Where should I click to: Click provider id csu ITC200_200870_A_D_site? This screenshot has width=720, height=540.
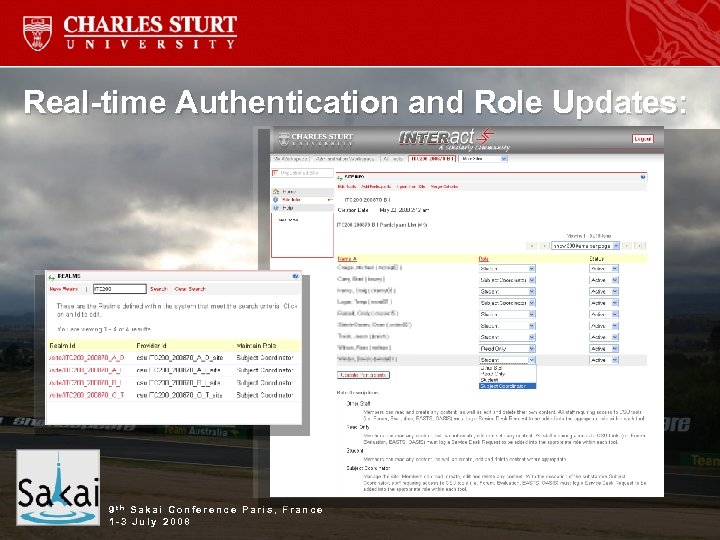180,358
